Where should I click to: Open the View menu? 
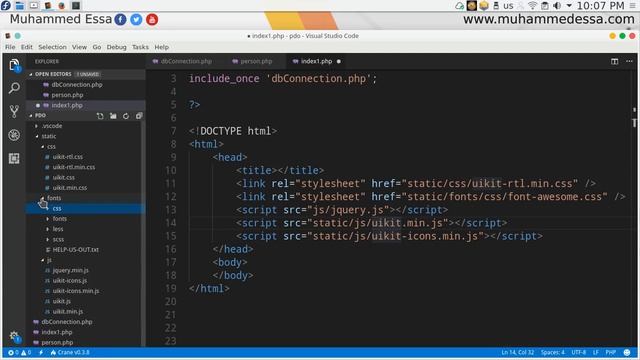point(79,47)
